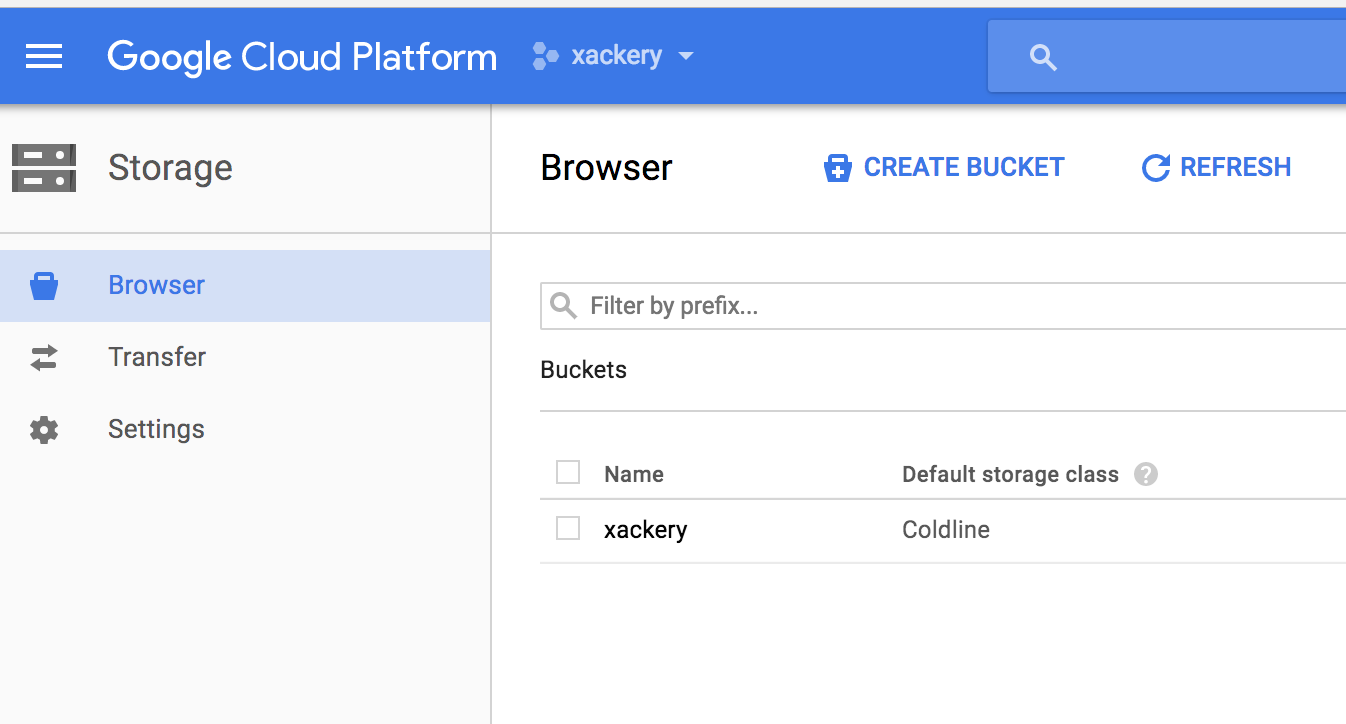Click the Create Bucket plus-bucket icon
1346x724 pixels.
[837, 168]
